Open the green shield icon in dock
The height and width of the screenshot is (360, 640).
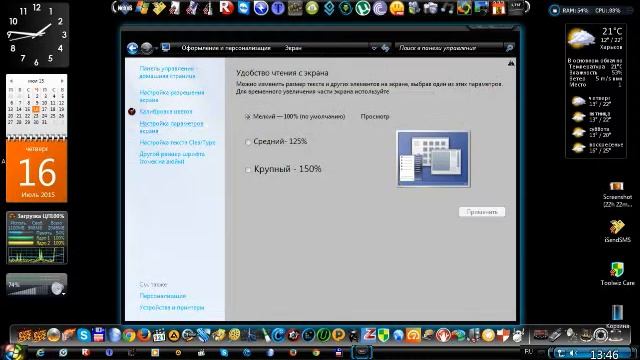383,336
